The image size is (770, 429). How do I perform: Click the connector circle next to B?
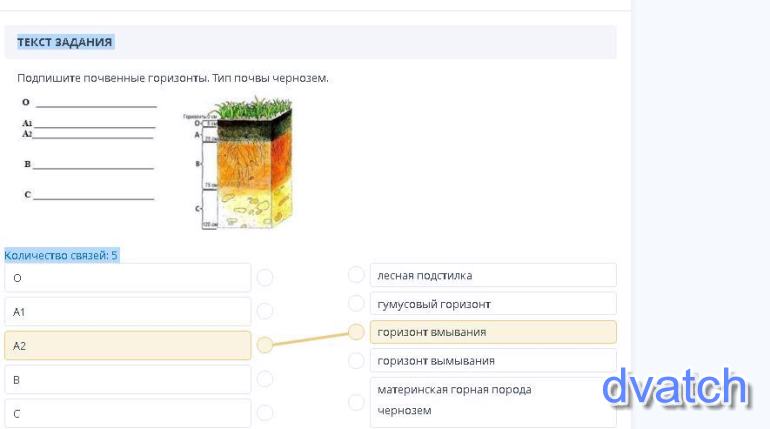coord(265,379)
